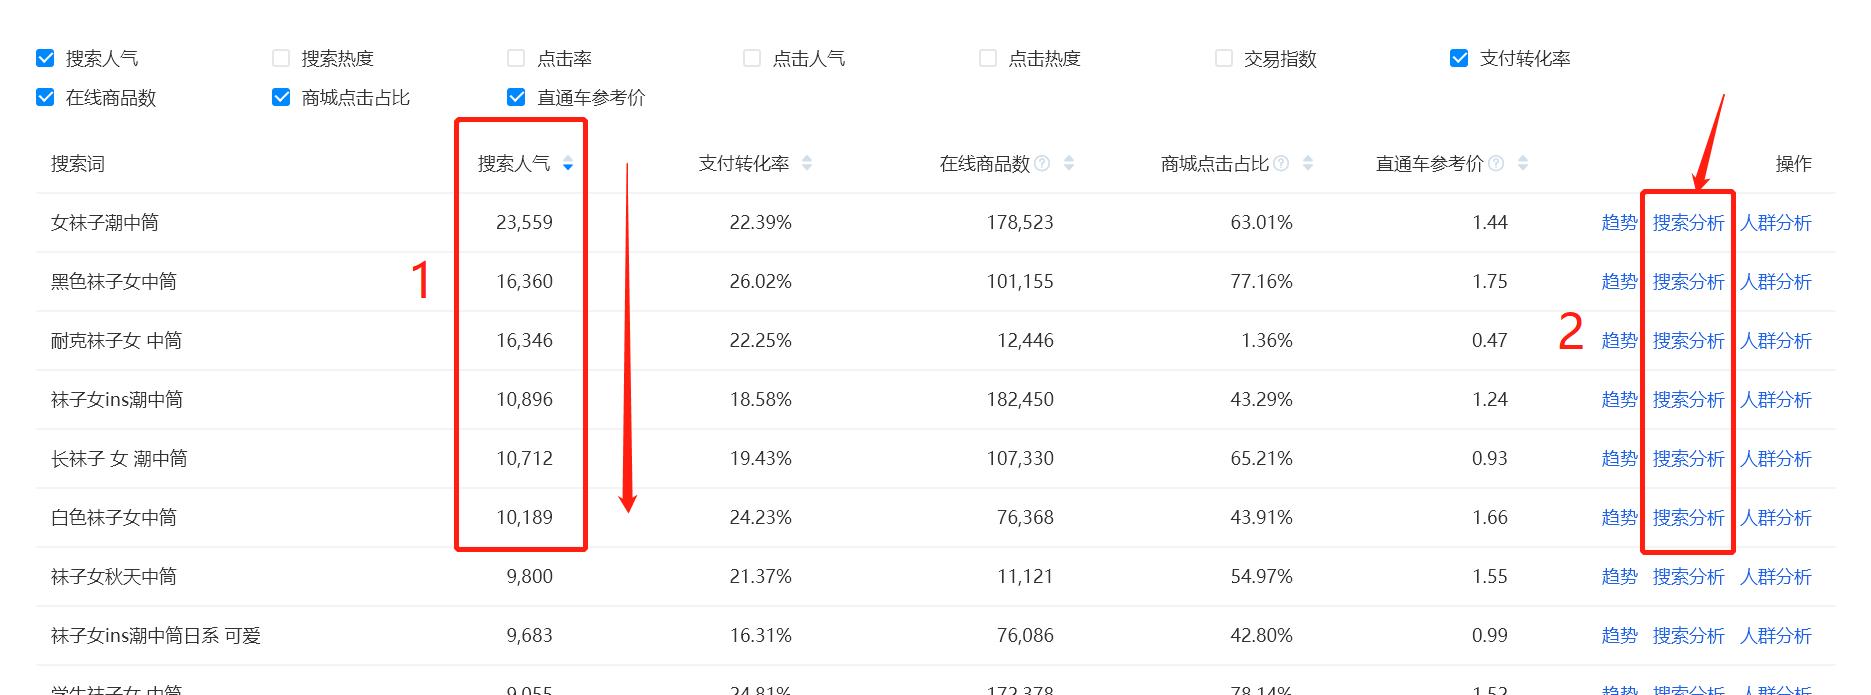The image size is (1871, 695).
Task: View 趋势 for 袜子女ins潮中筒日系 可爱
Action: (1619, 635)
